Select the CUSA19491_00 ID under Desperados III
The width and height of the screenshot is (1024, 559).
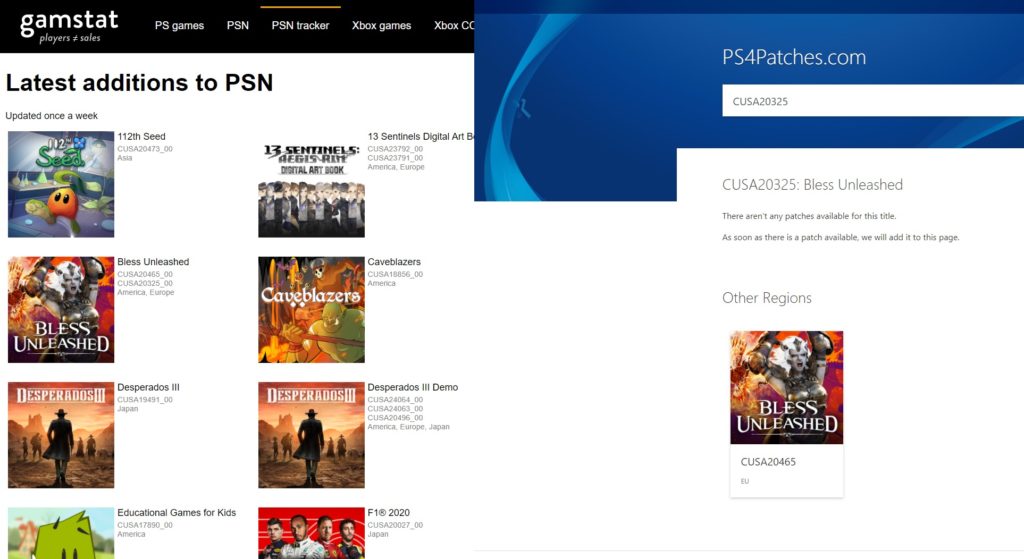coord(145,400)
